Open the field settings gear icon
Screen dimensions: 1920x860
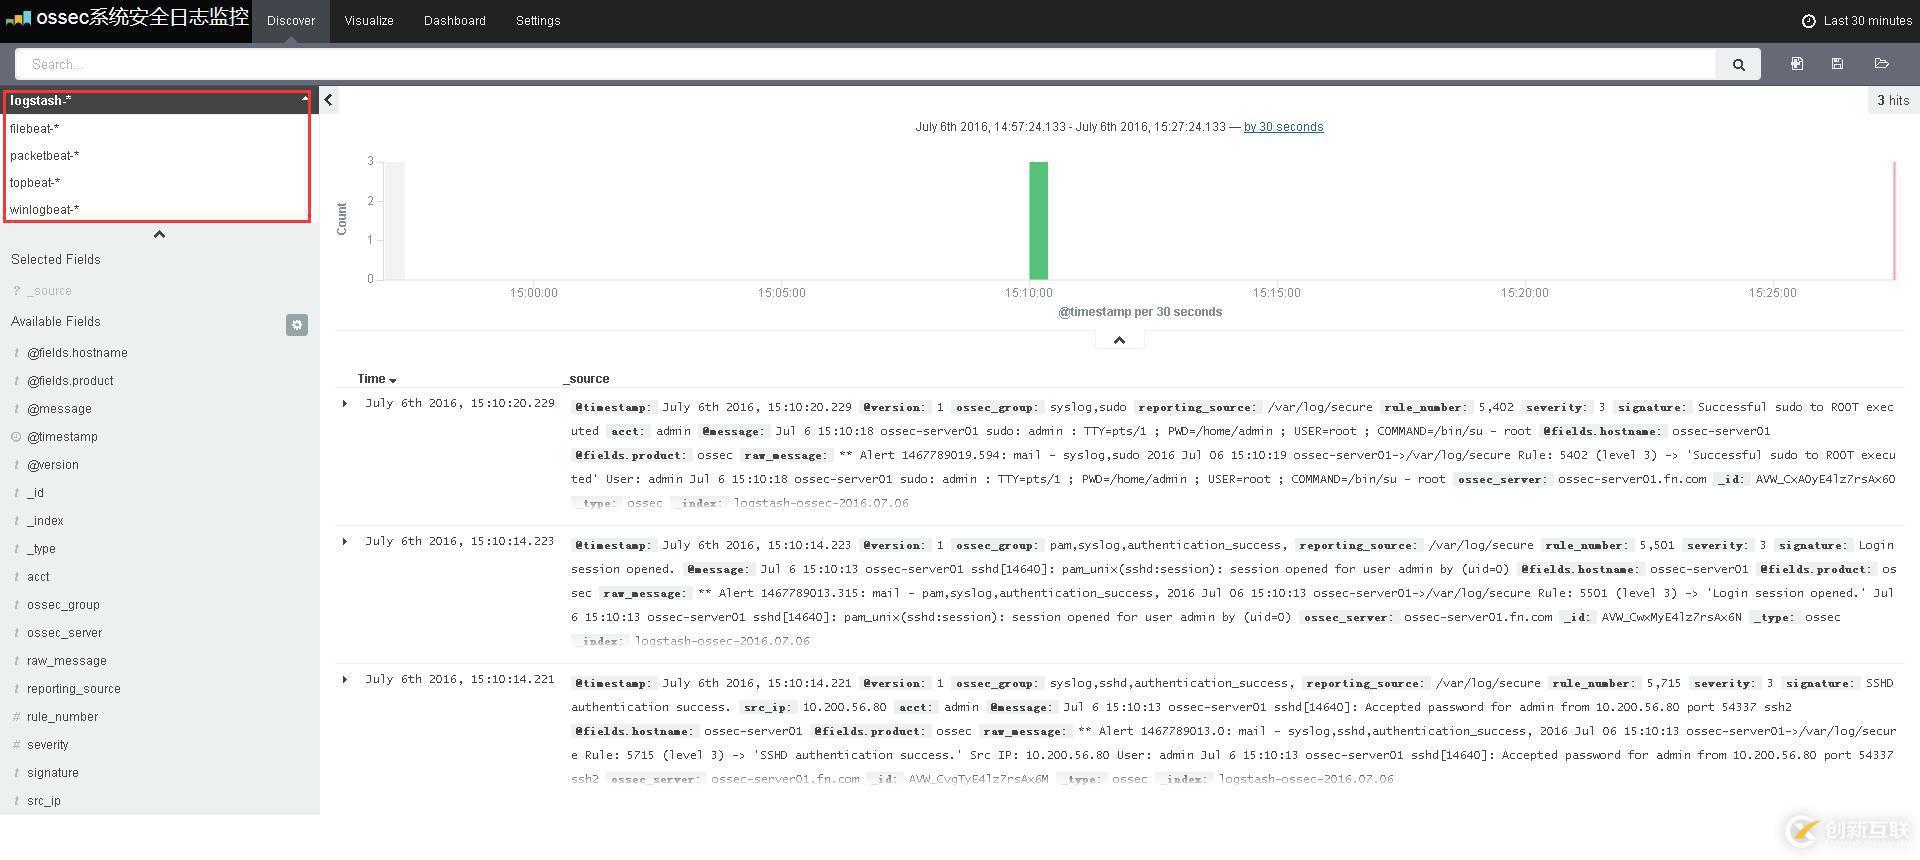click(297, 325)
